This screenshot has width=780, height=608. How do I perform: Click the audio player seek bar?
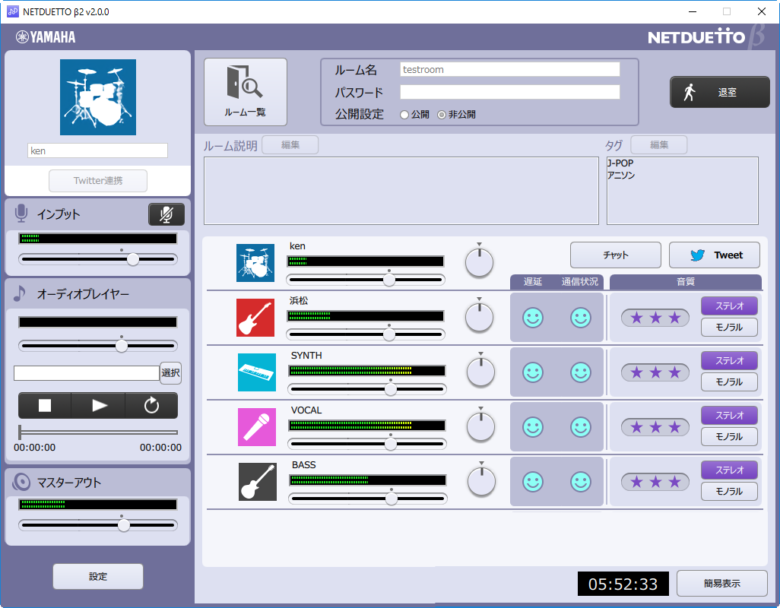tap(98, 432)
